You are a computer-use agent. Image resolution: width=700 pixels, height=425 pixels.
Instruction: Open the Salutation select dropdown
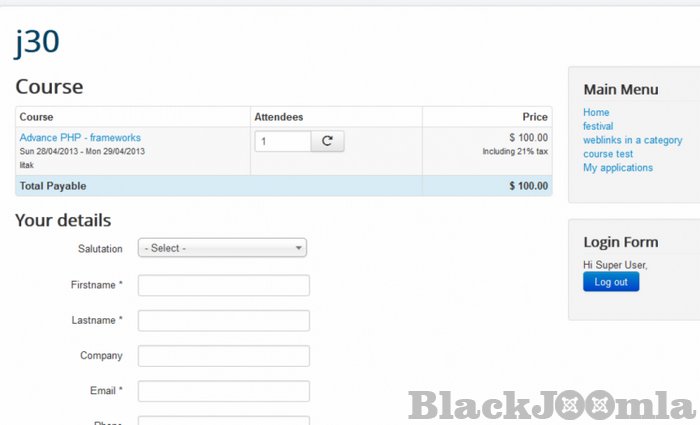tap(222, 248)
